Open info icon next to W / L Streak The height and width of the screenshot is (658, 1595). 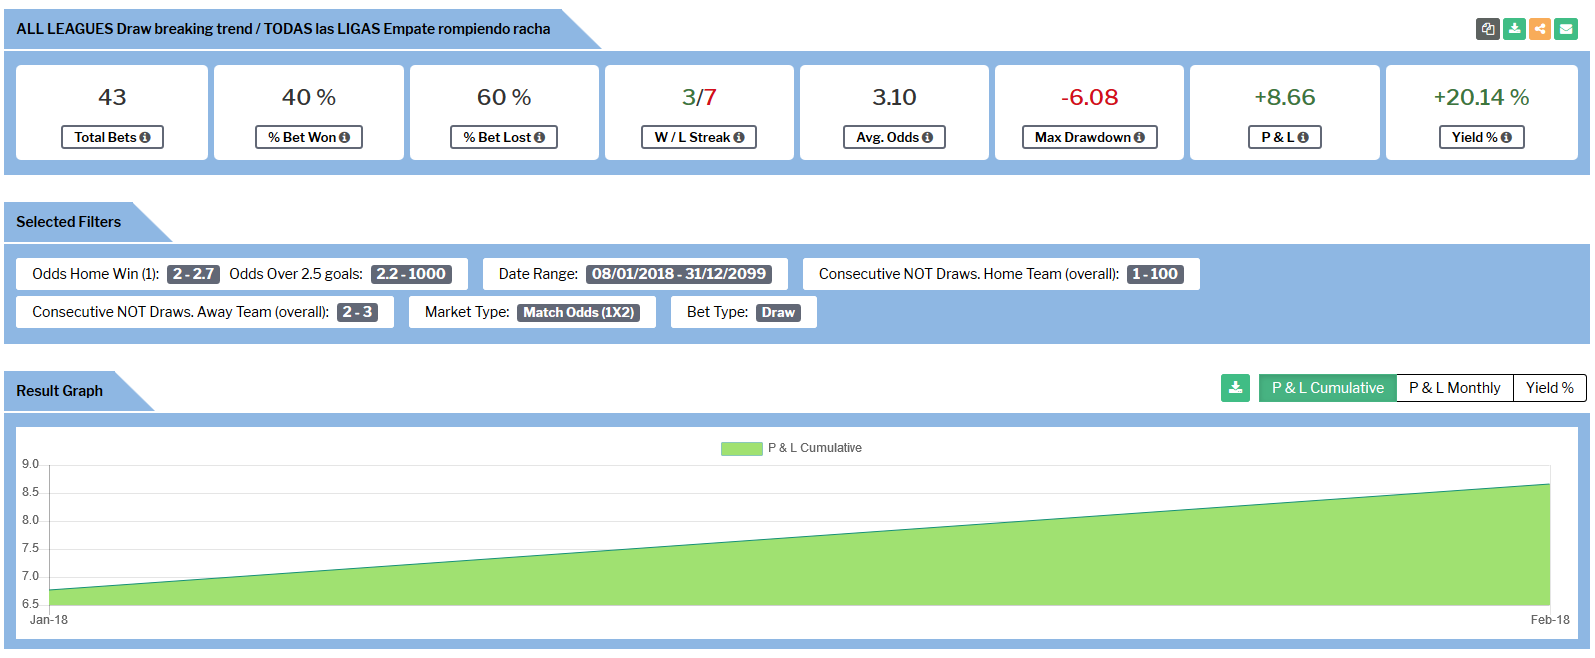739,138
